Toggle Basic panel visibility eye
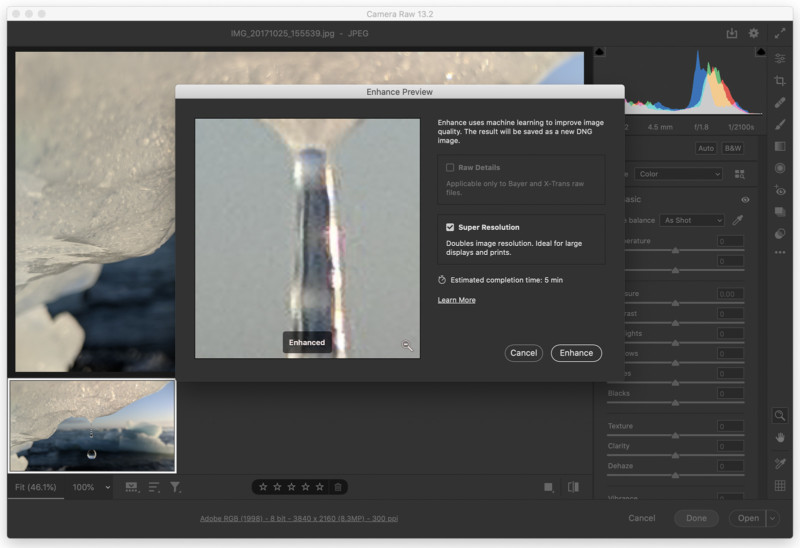 point(745,200)
